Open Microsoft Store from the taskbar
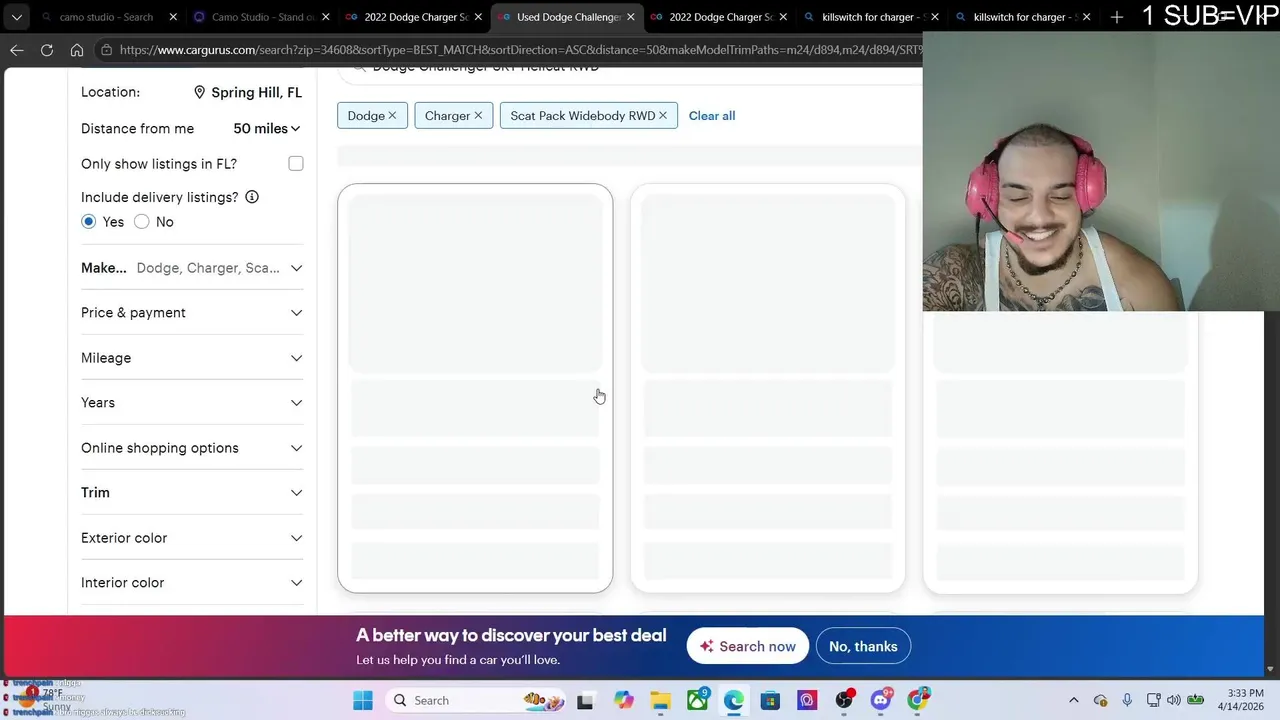This screenshot has width=1280, height=720. pyautogui.click(x=770, y=700)
